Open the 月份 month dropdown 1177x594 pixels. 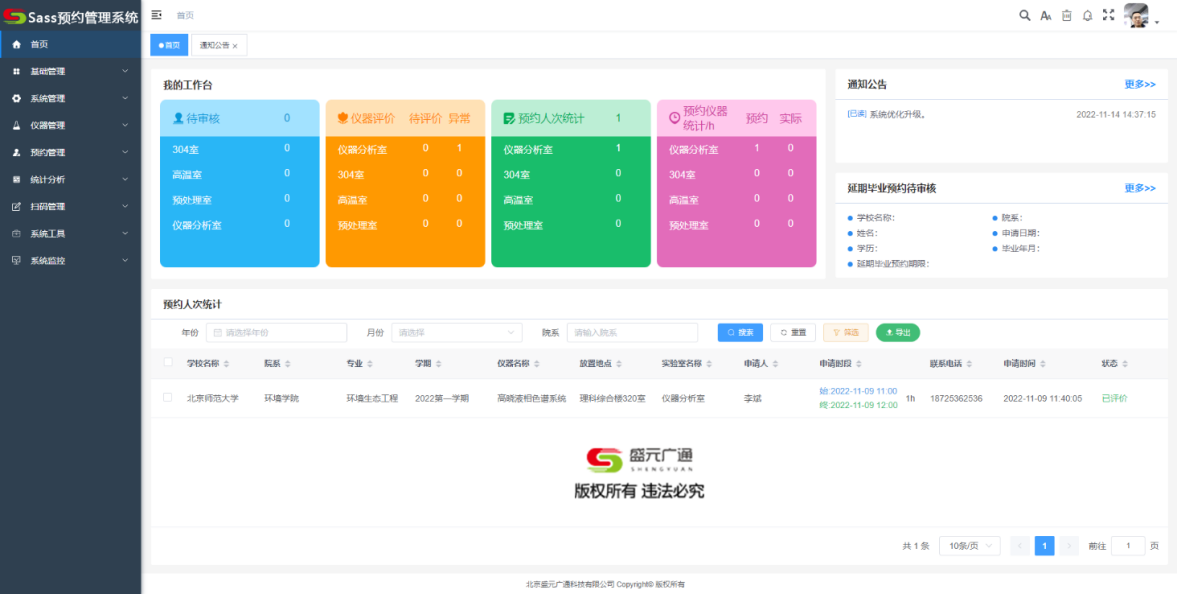tap(456, 332)
